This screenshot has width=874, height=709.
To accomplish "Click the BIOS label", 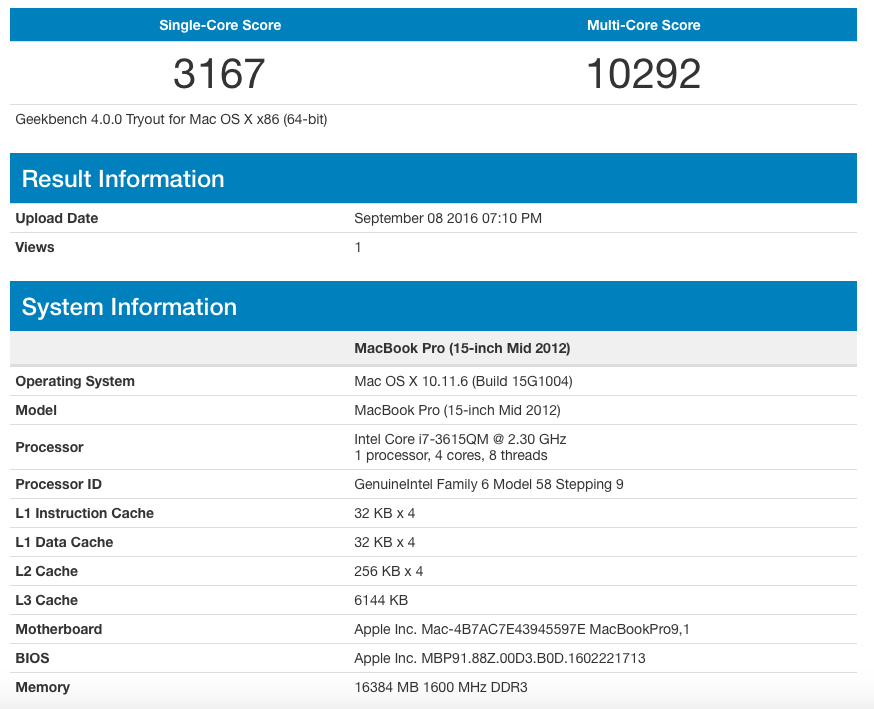I will tap(32, 658).
